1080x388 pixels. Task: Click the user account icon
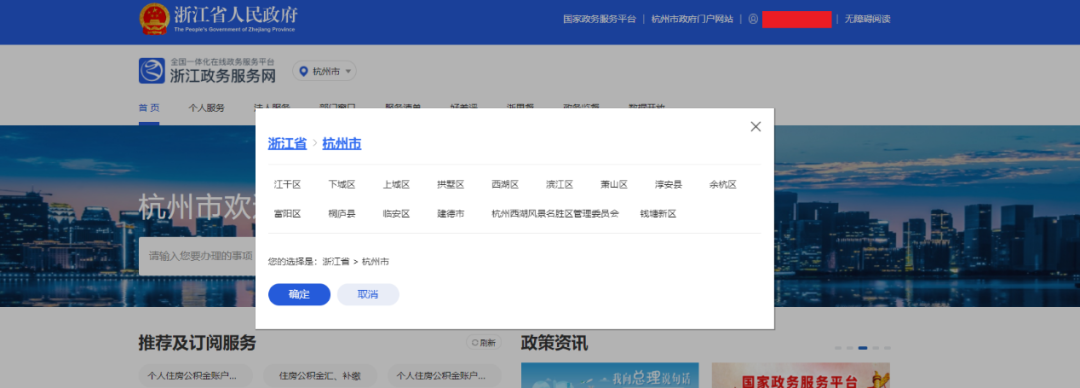pyautogui.click(x=753, y=19)
